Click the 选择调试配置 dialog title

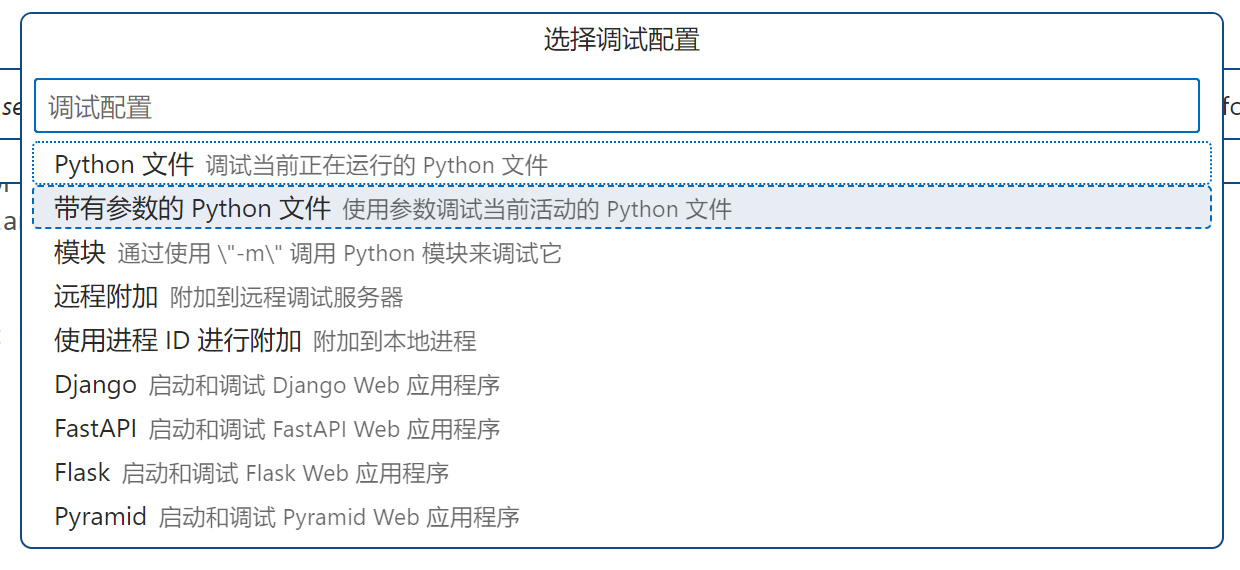(x=621, y=40)
